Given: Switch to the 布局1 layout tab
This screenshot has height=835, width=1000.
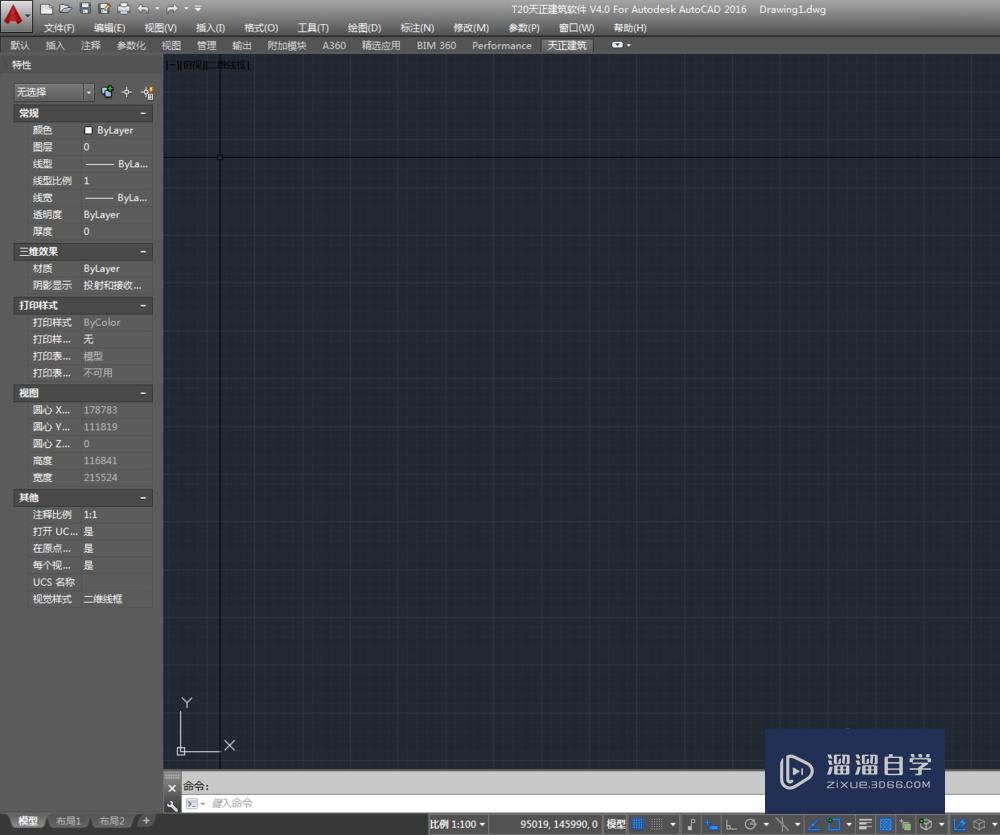Looking at the screenshot, I should [68, 820].
